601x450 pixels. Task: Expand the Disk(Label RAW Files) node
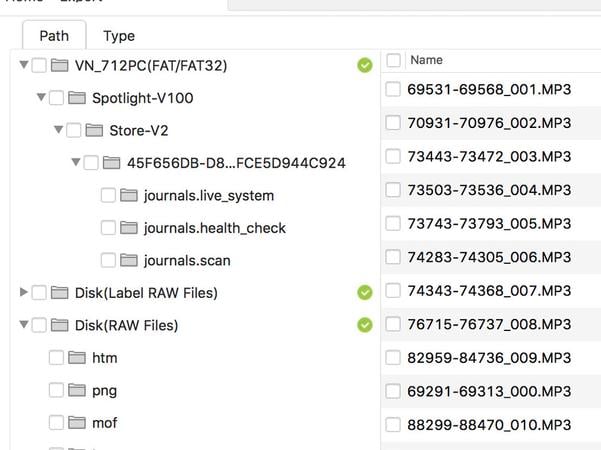point(24,293)
